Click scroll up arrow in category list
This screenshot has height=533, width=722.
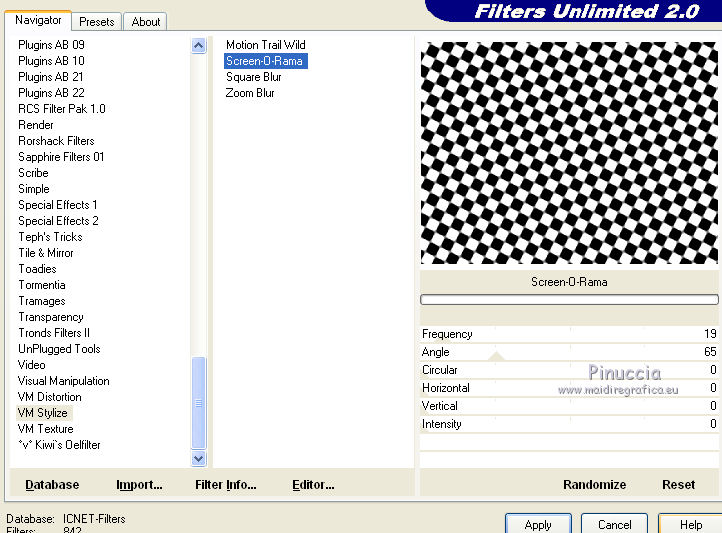point(198,45)
